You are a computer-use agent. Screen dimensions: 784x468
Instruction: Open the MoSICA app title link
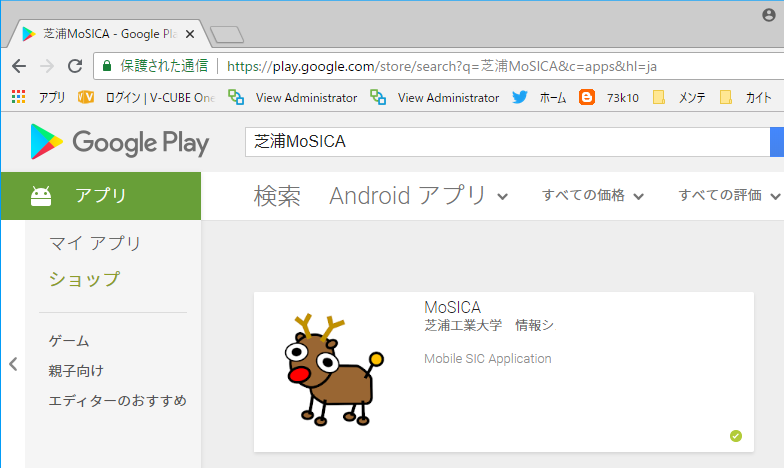[x=452, y=307]
